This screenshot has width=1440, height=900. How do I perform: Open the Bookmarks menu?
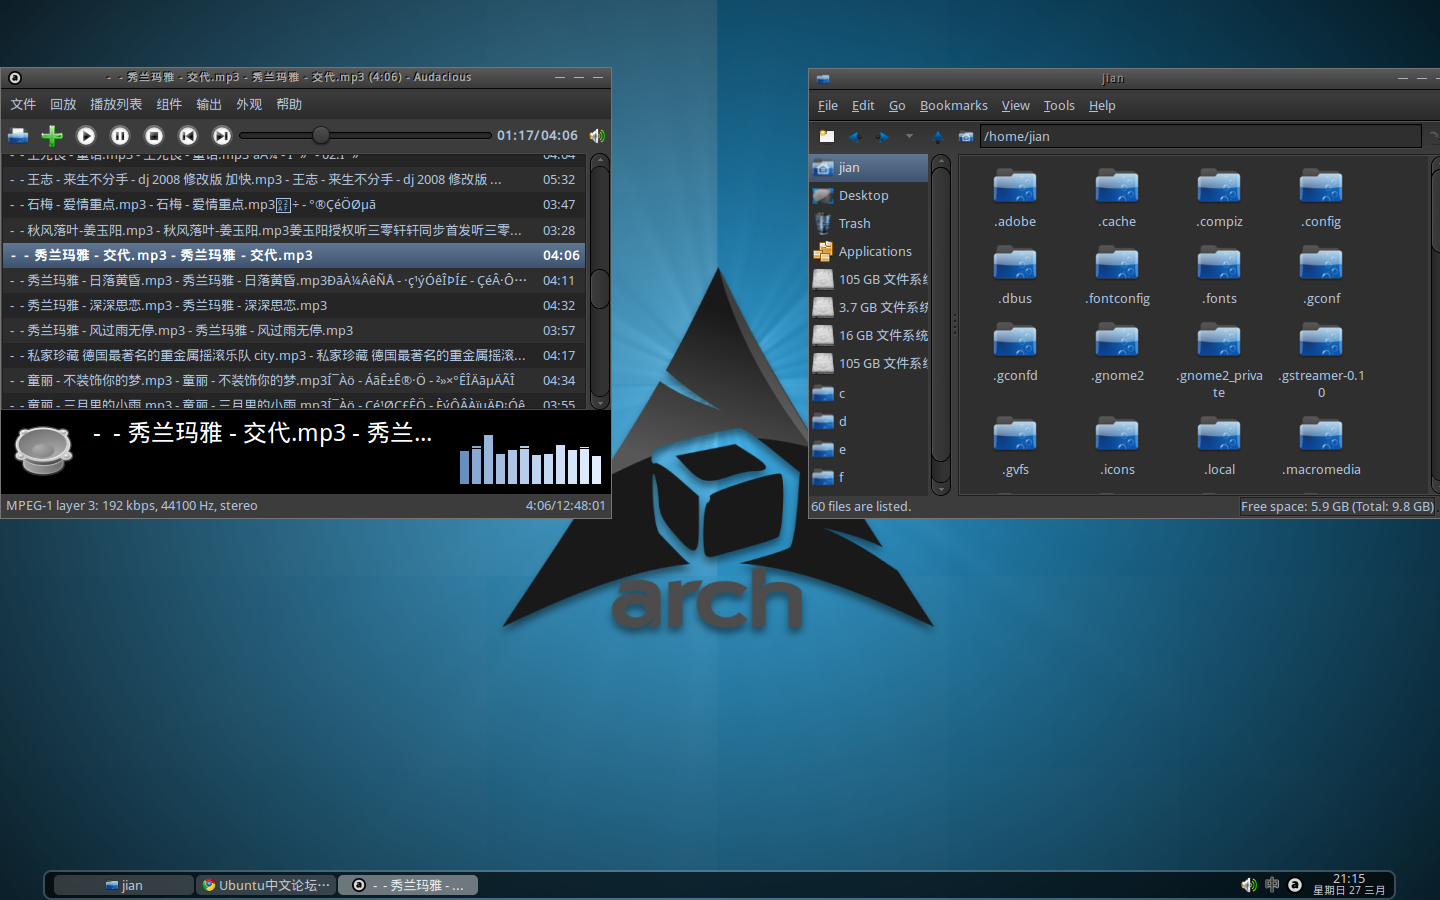point(954,105)
